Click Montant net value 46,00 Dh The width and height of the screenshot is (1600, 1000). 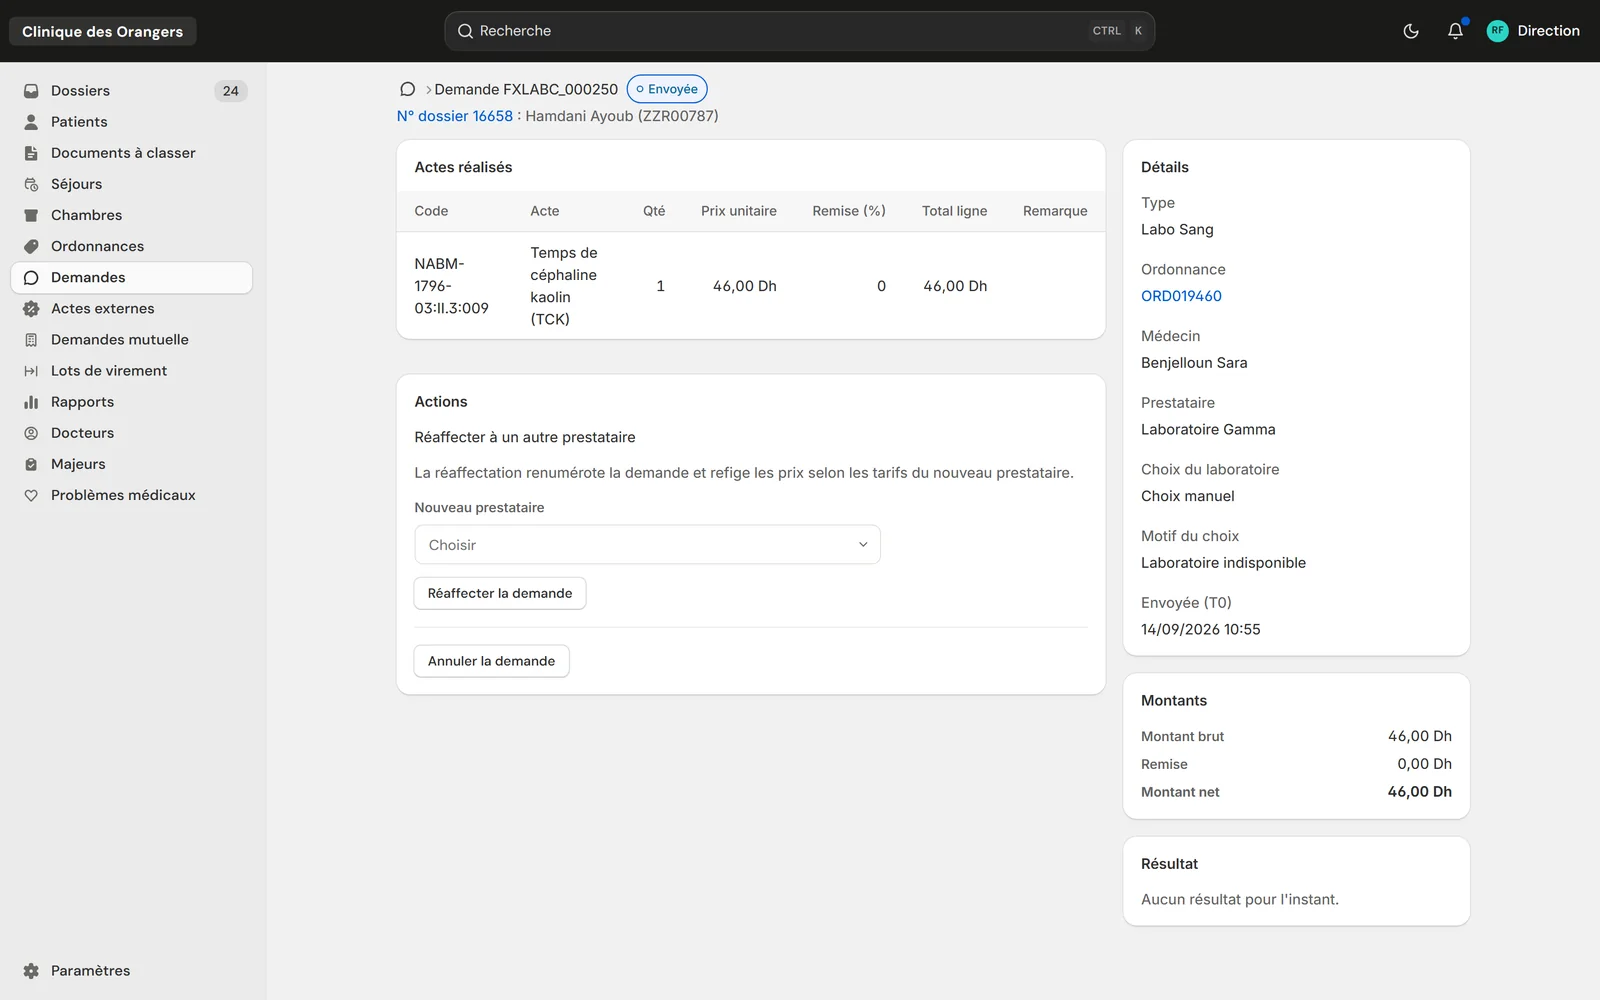[1420, 792]
